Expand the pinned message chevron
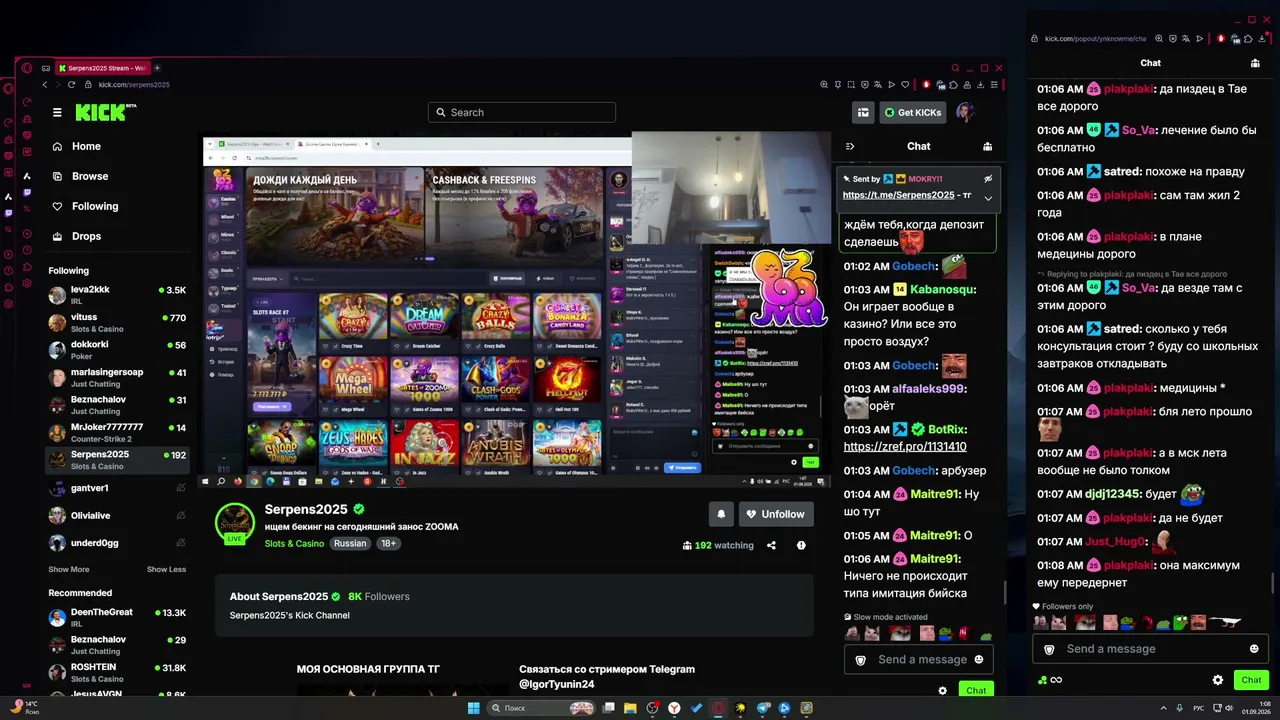 pos(988,198)
